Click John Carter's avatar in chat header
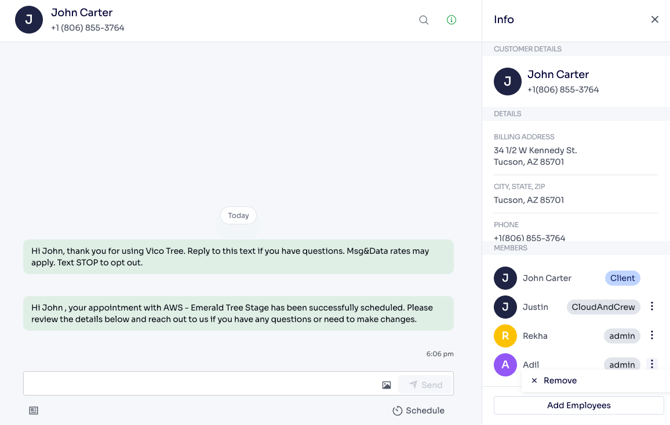This screenshot has width=670, height=425. point(29,20)
